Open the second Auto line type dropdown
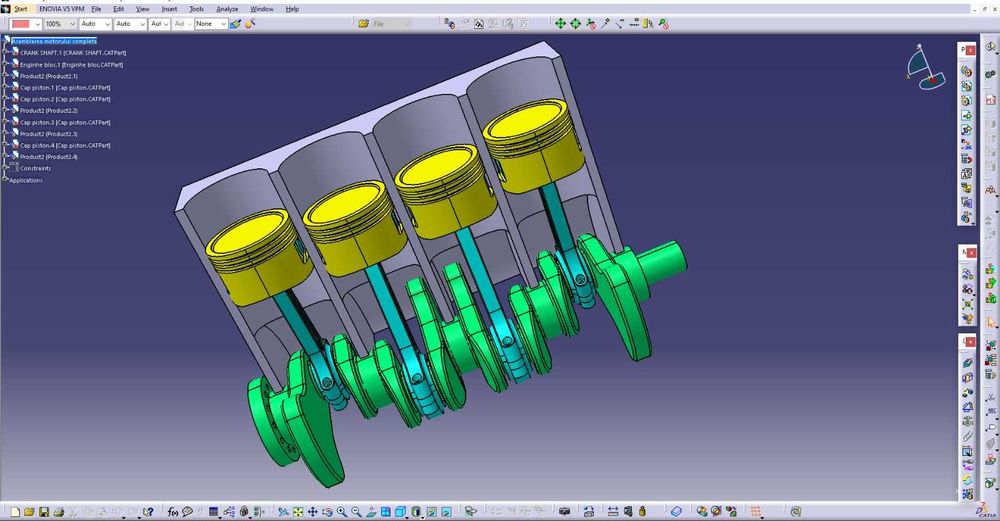 pos(142,24)
